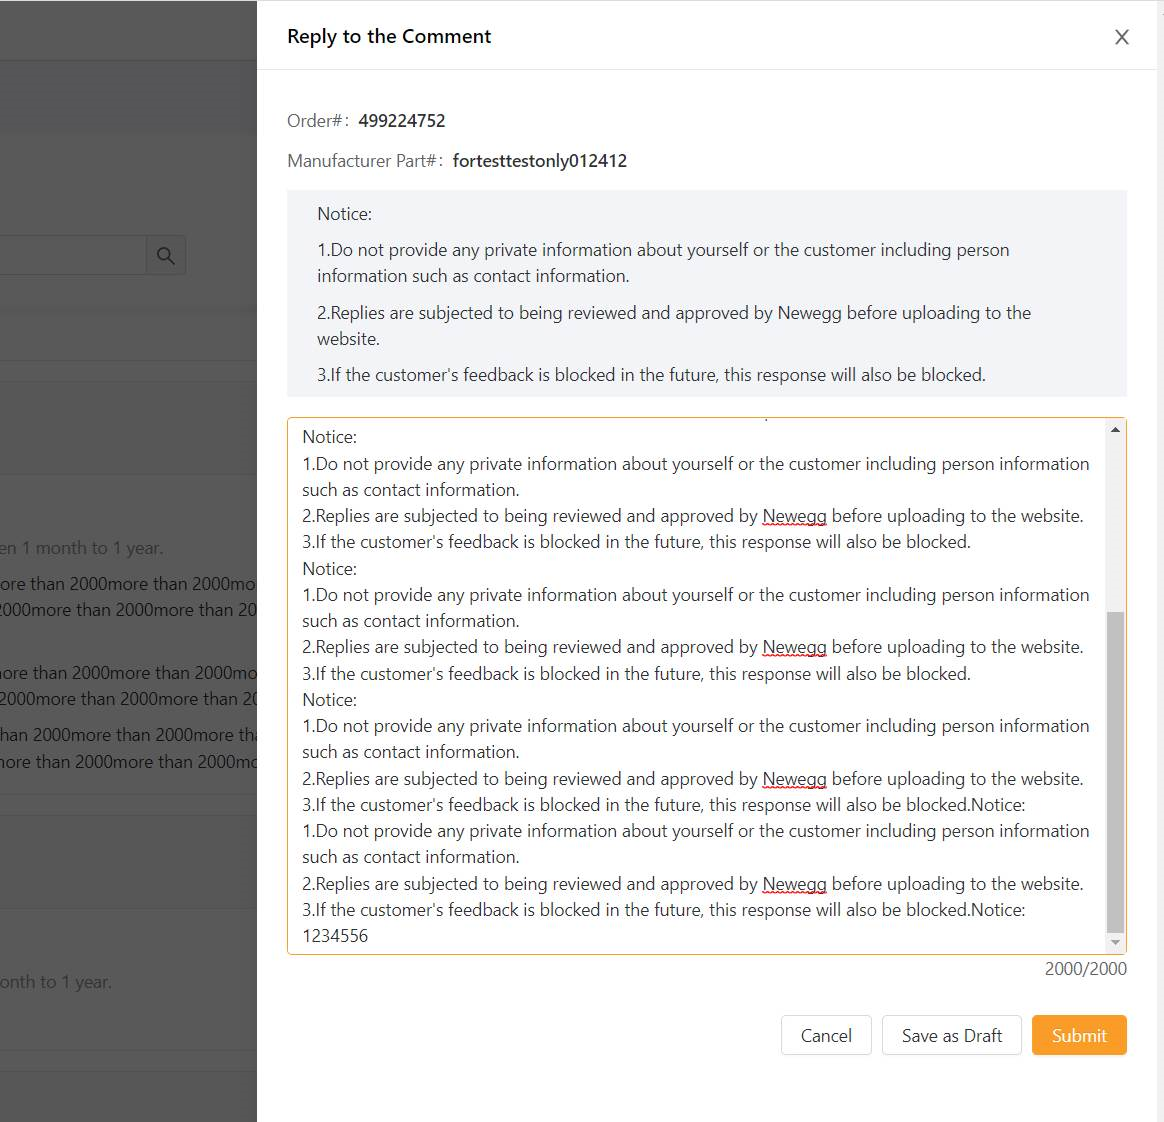Click the search input field in background page
Image resolution: width=1164 pixels, height=1122 pixels.
click(x=73, y=255)
